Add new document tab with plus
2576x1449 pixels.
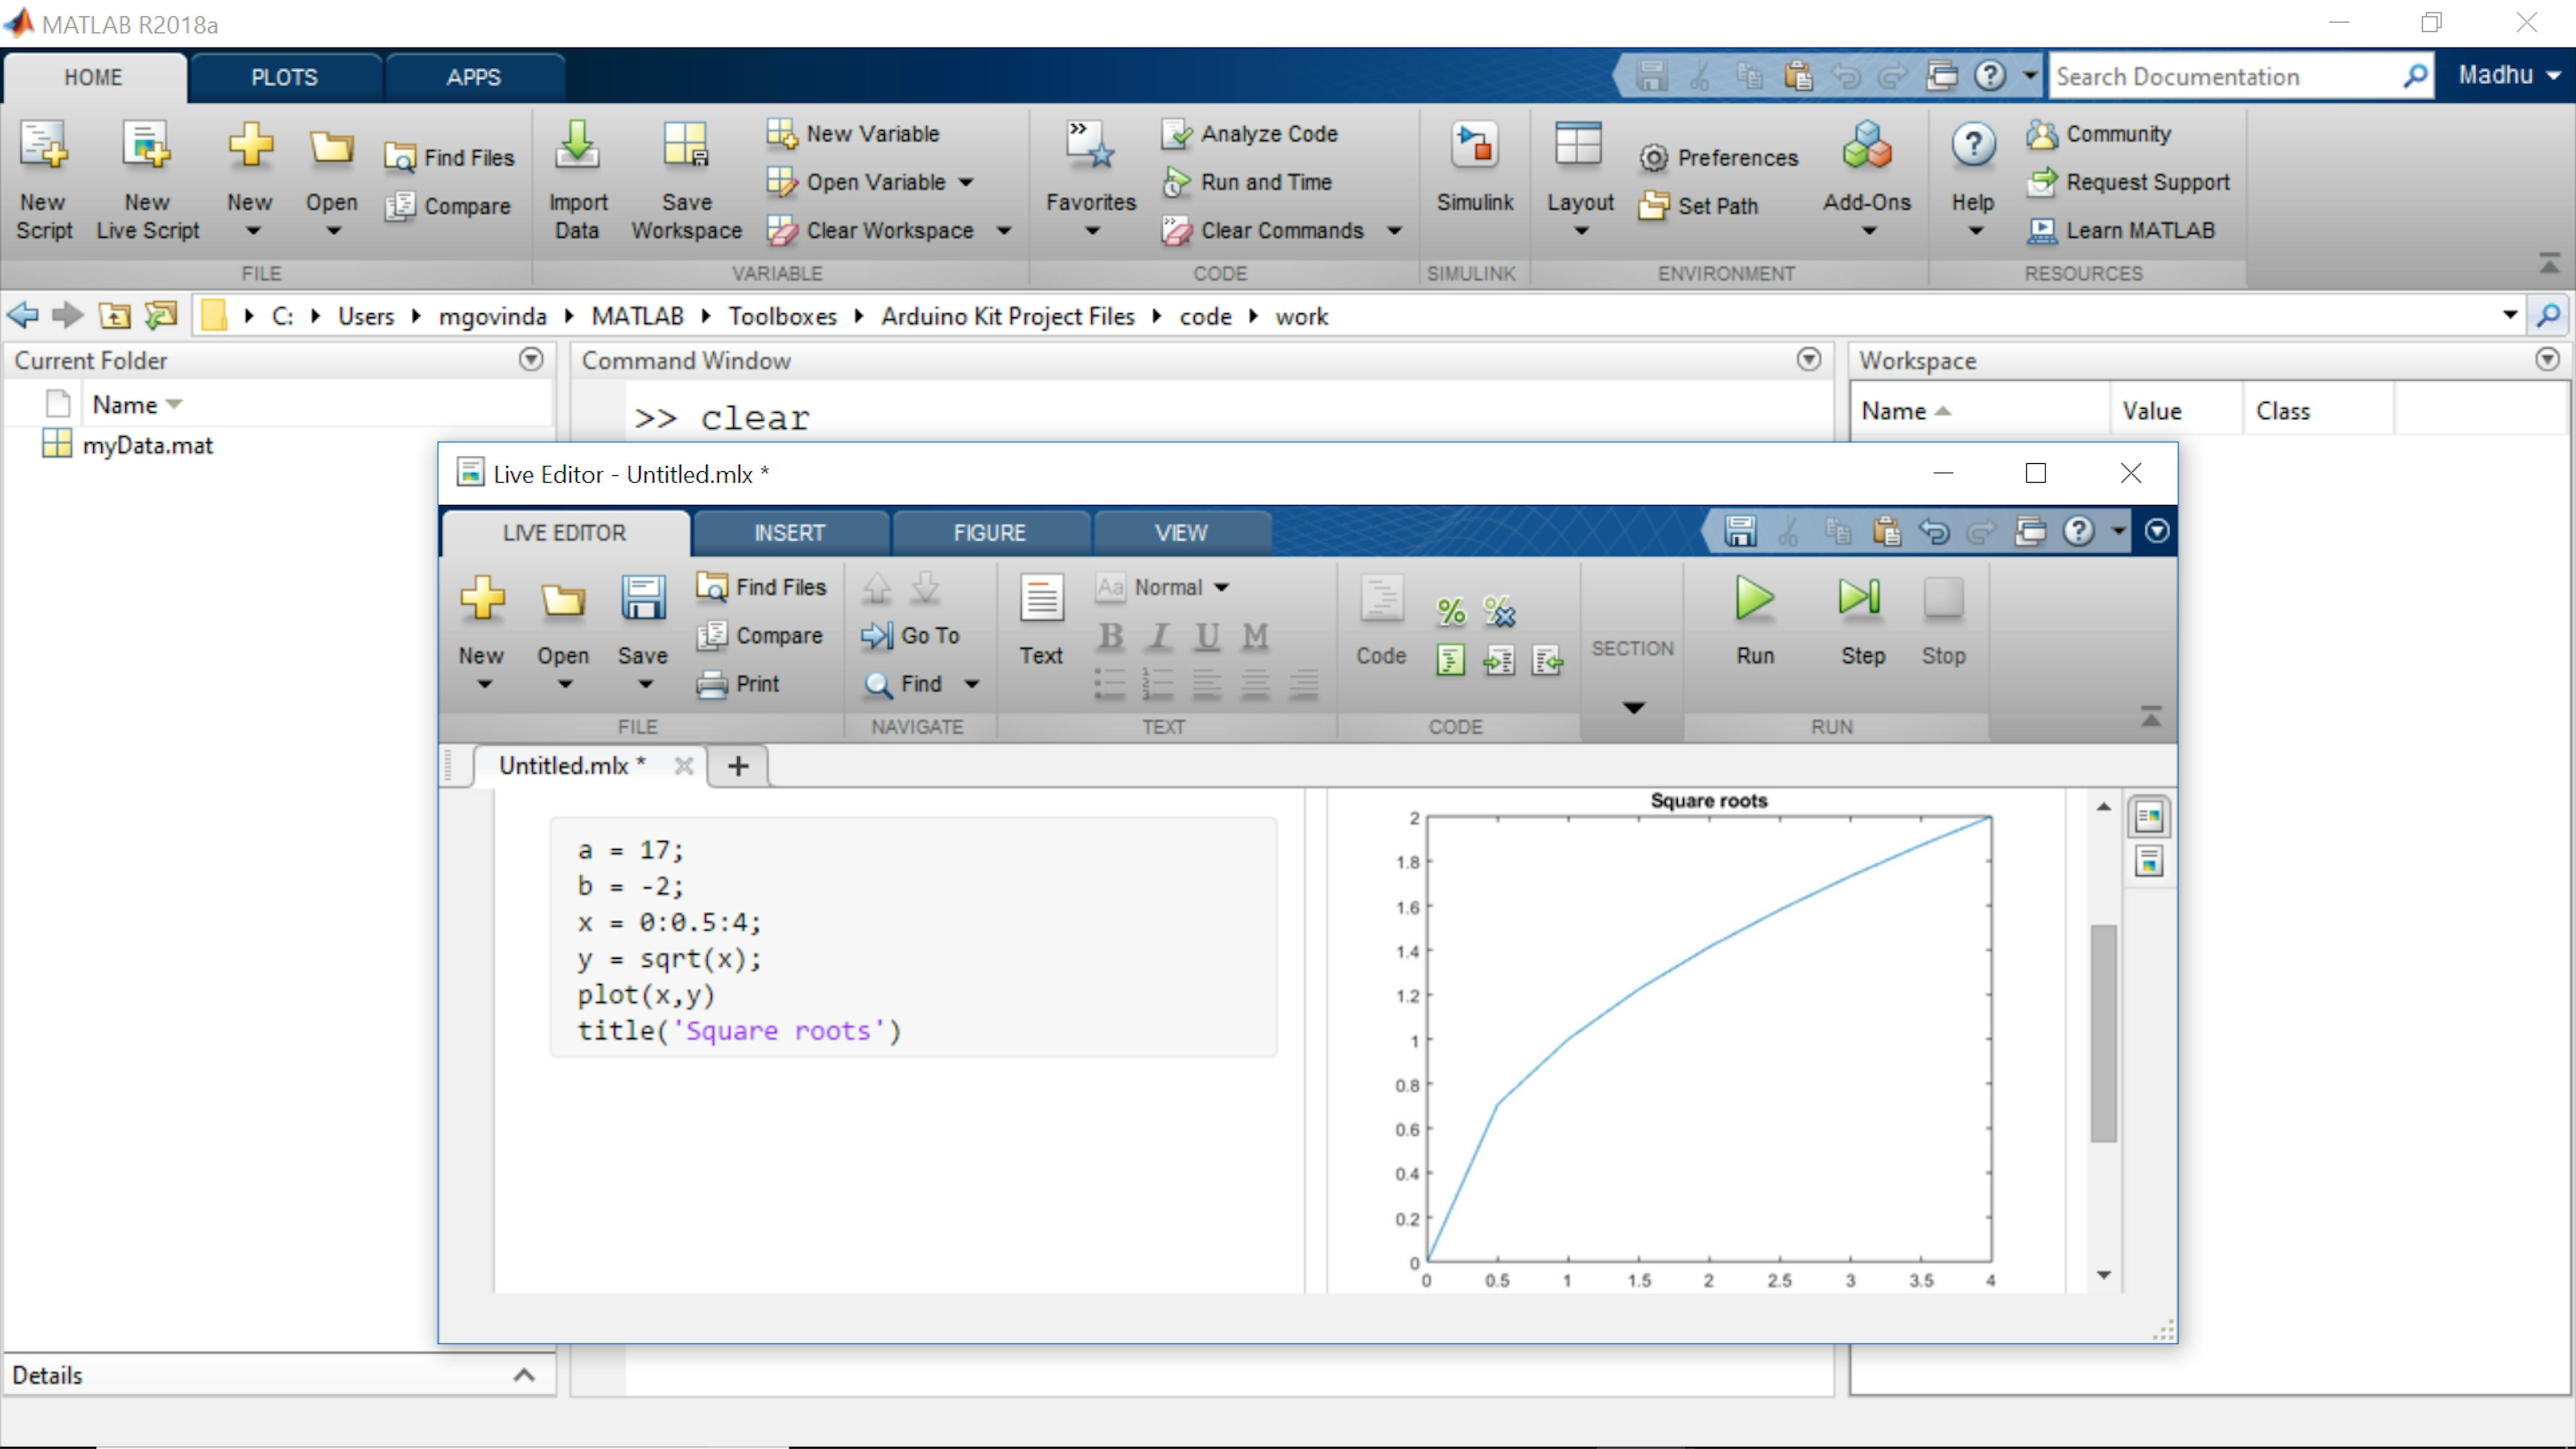(x=738, y=766)
